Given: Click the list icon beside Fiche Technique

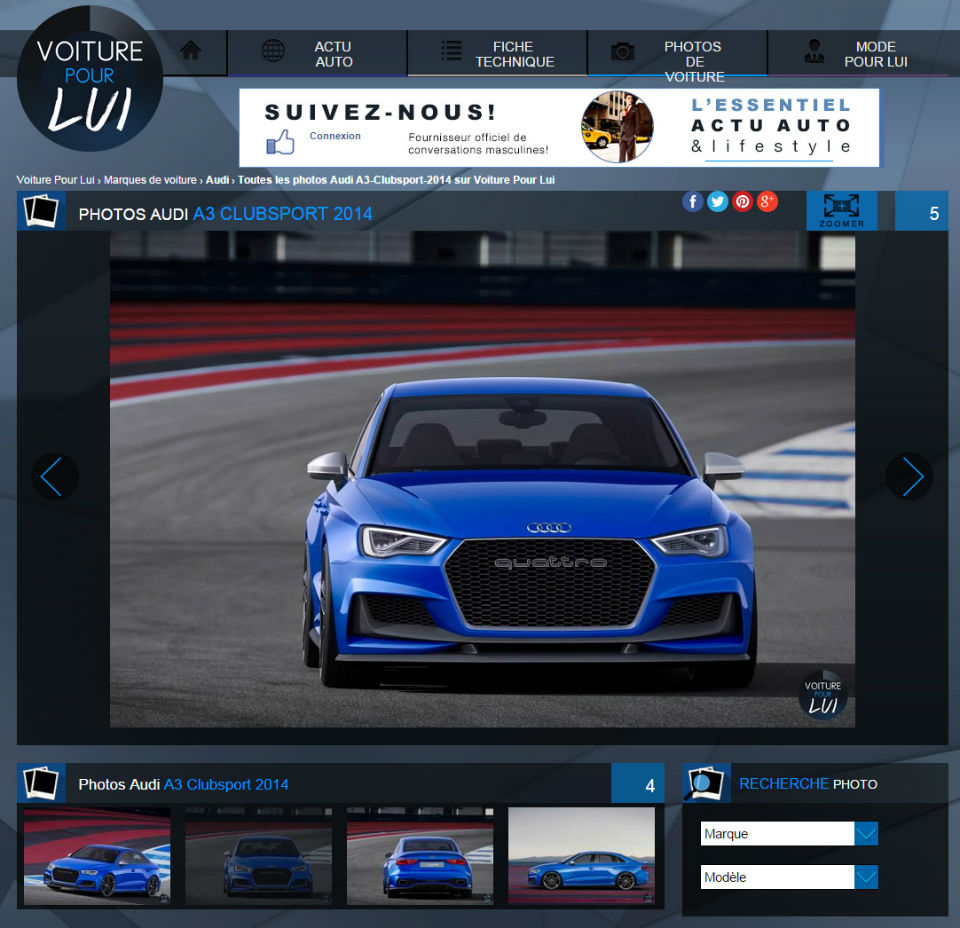Looking at the screenshot, I should tap(452, 51).
